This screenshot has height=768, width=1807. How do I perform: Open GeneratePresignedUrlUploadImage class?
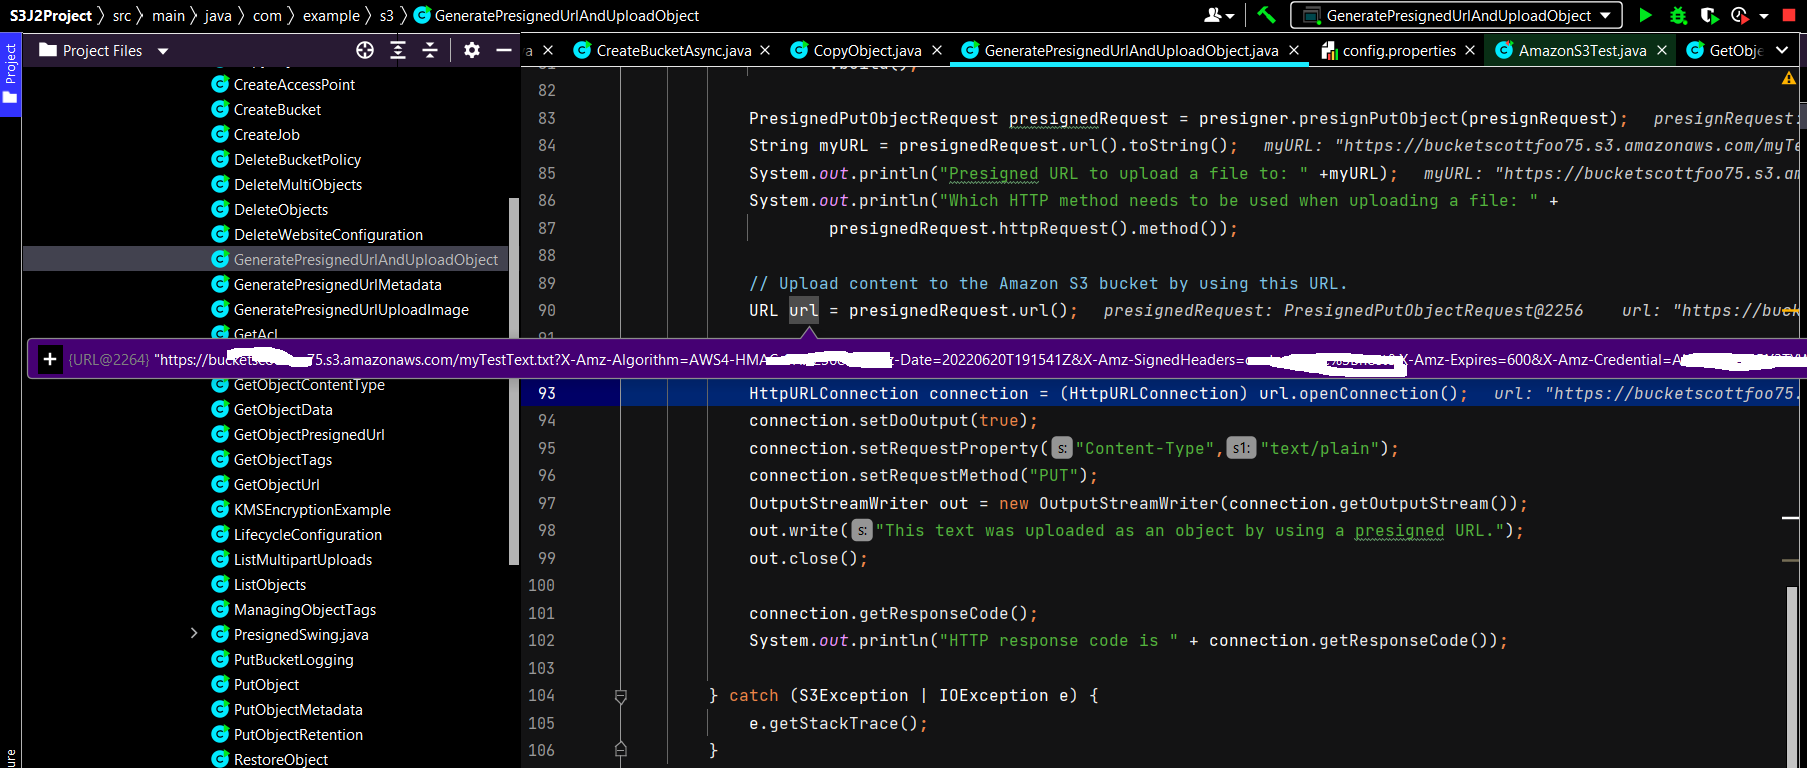coord(351,310)
